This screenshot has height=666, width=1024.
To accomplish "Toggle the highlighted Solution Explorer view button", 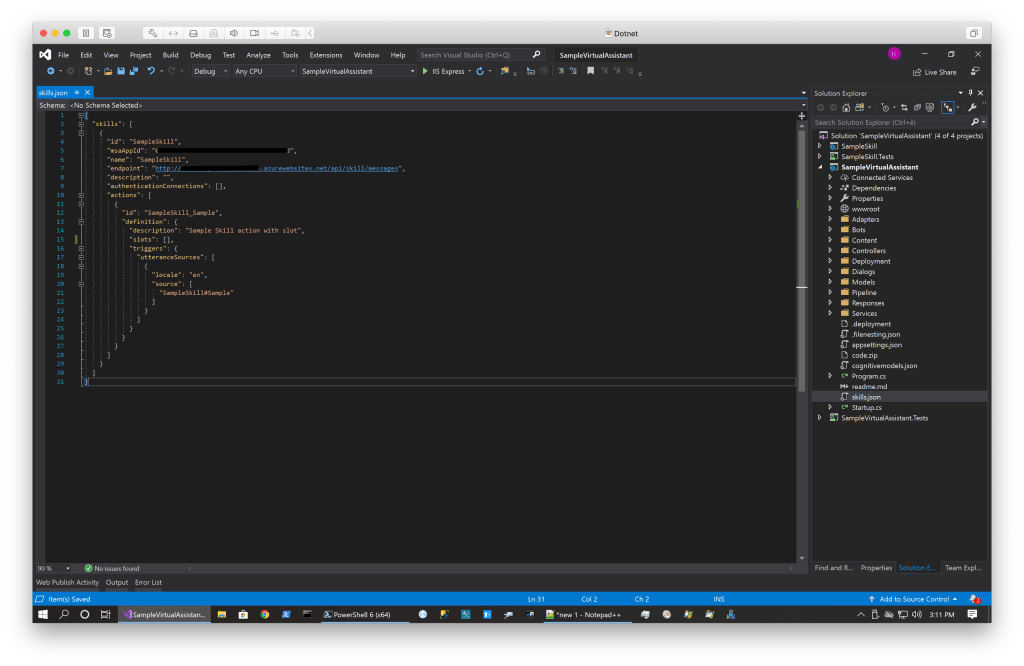I will [947, 107].
